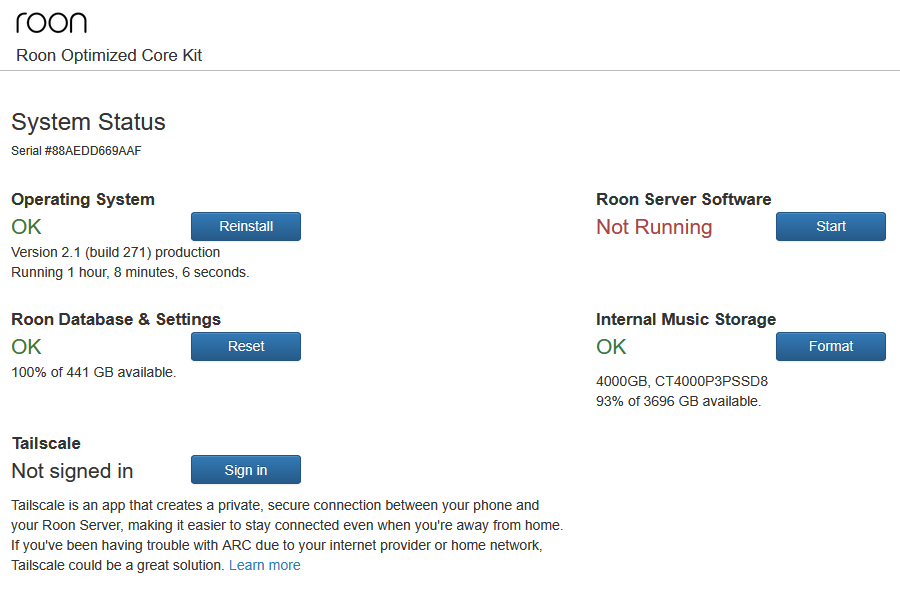Click the System Status heading
The height and width of the screenshot is (593, 900).
(x=88, y=123)
